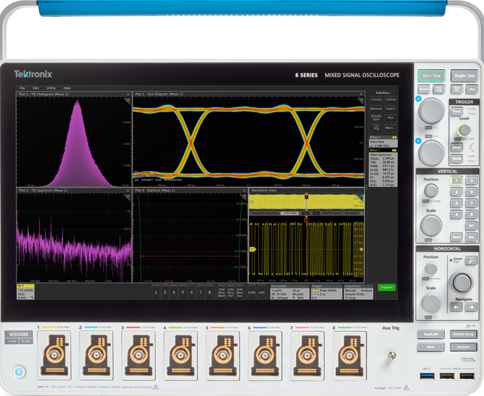Open the Trigger settings badge
Screen dimensions: 484x396
pyautogui.click(x=326, y=292)
